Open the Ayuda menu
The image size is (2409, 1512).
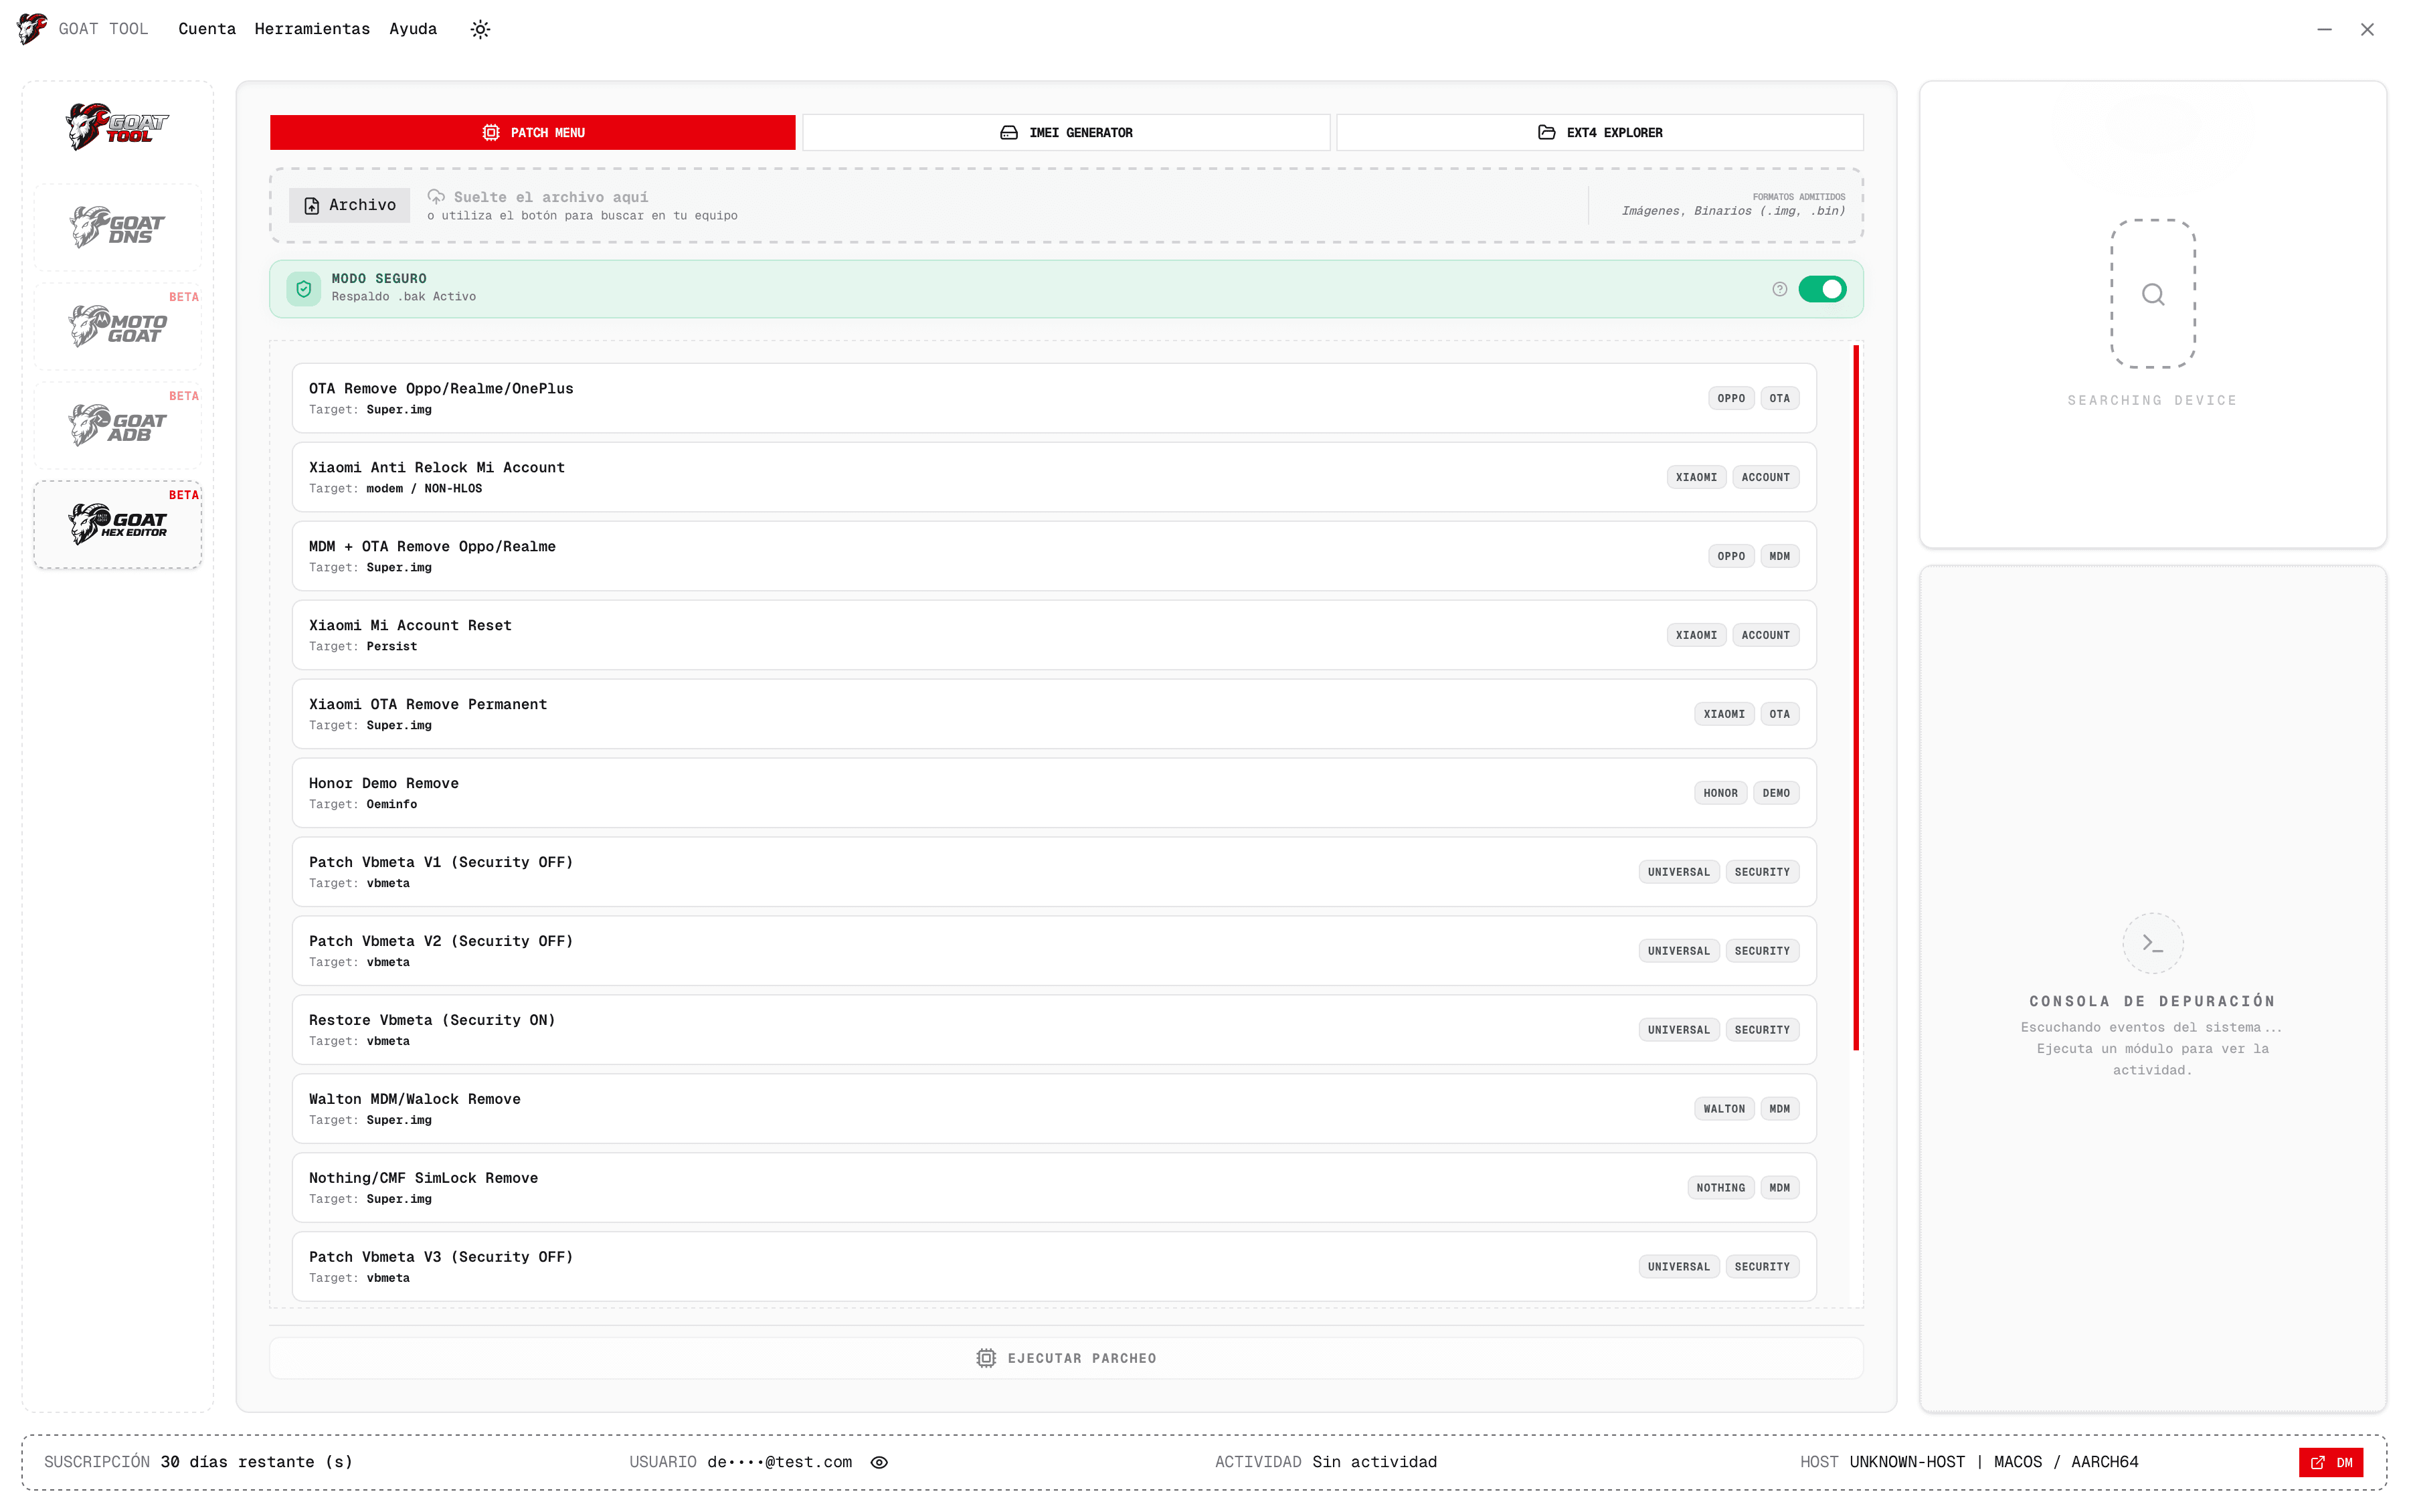tap(413, 29)
